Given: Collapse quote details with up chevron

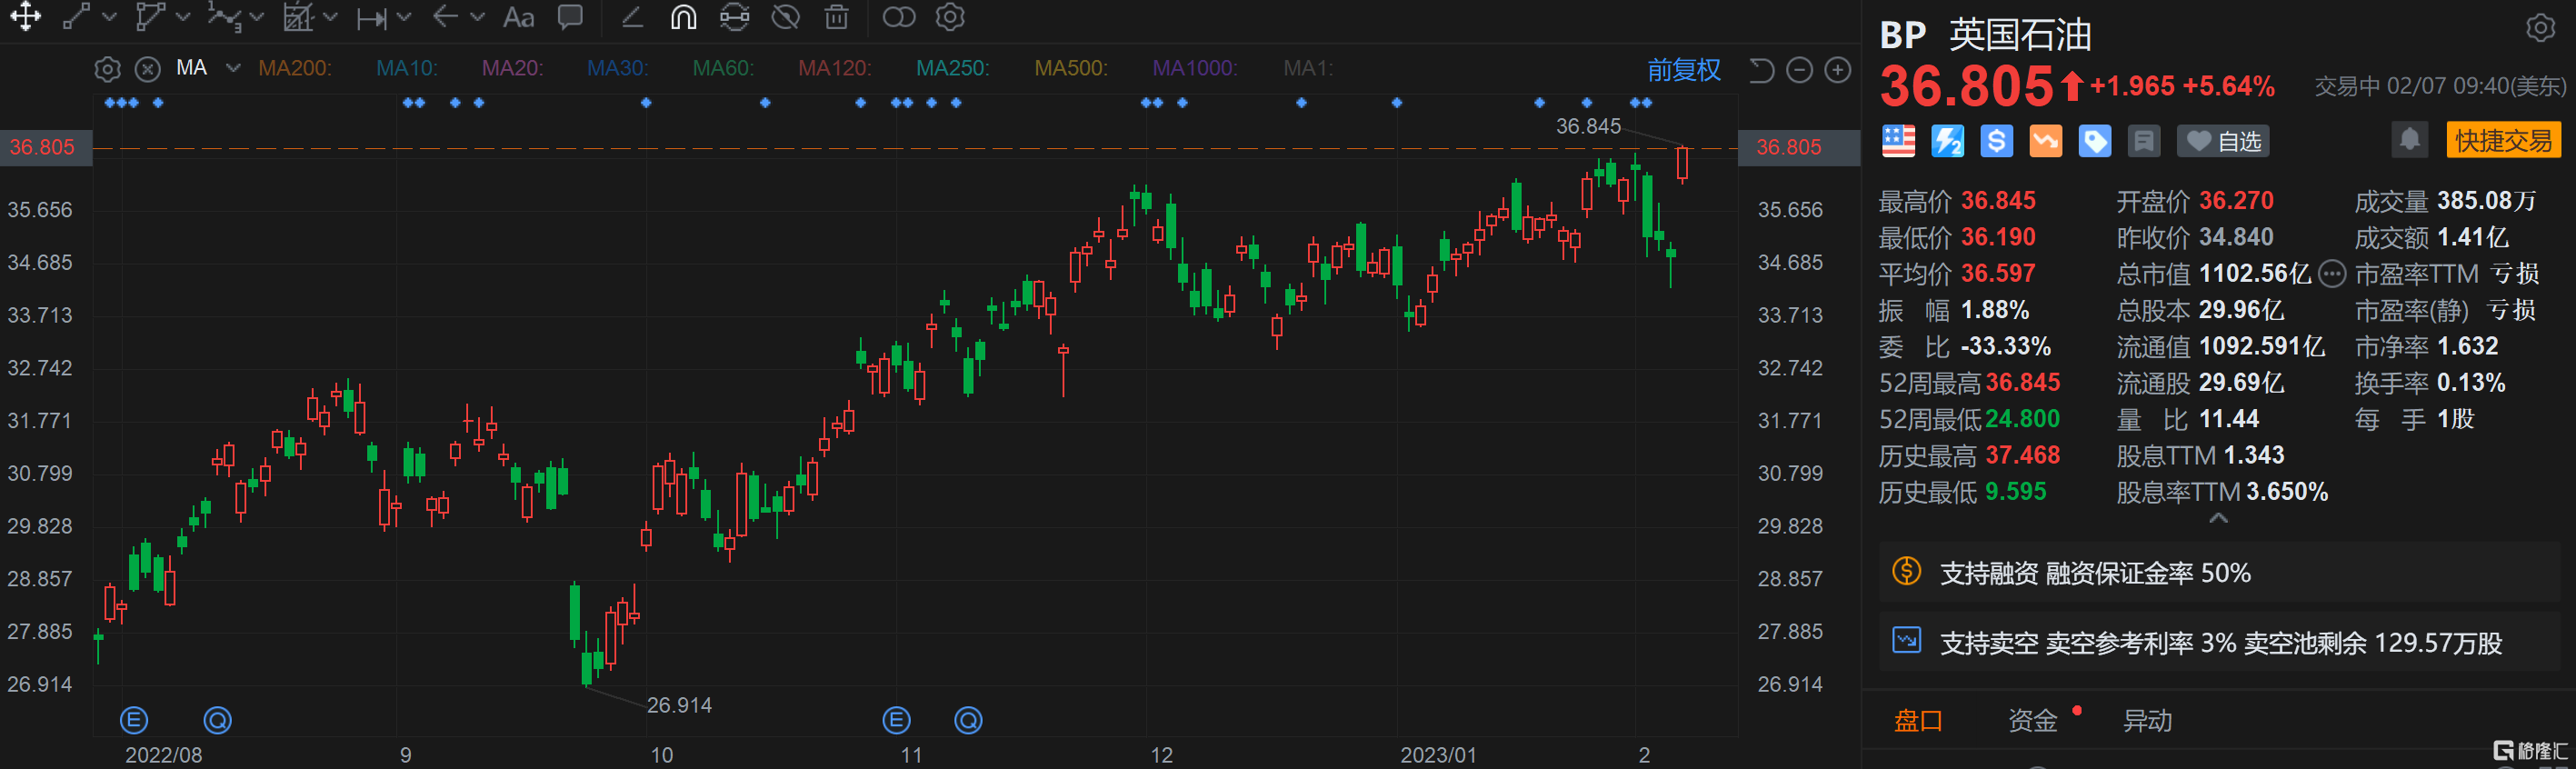Looking at the screenshot, I should (x=2217, y=518).
